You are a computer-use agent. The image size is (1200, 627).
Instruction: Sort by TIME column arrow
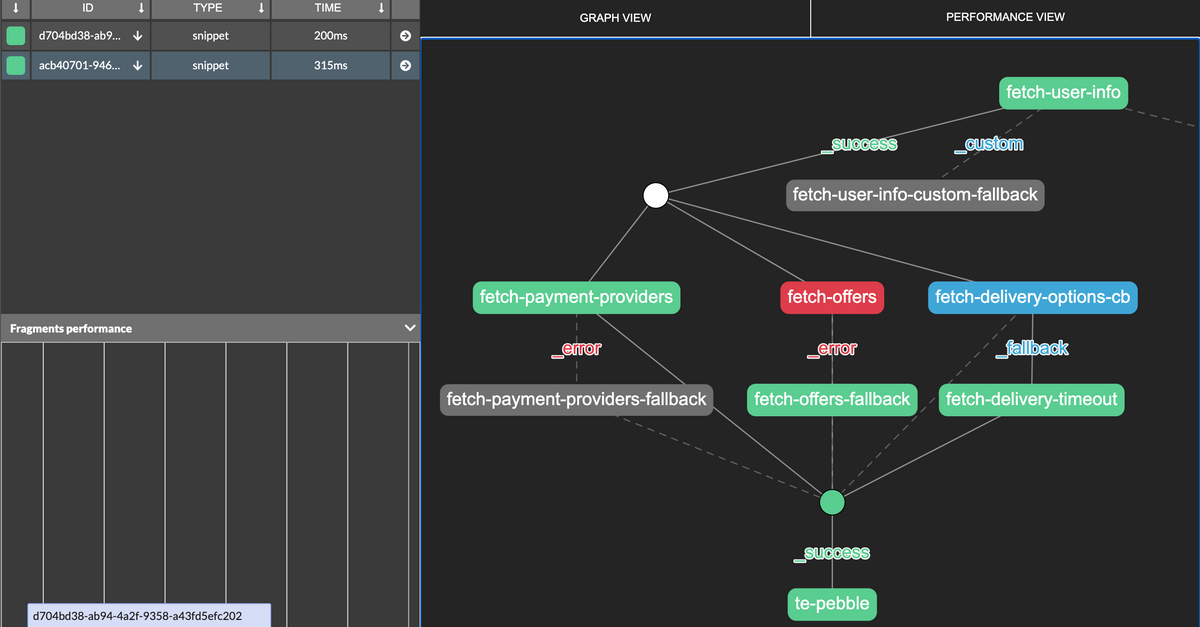coord(382,8)
